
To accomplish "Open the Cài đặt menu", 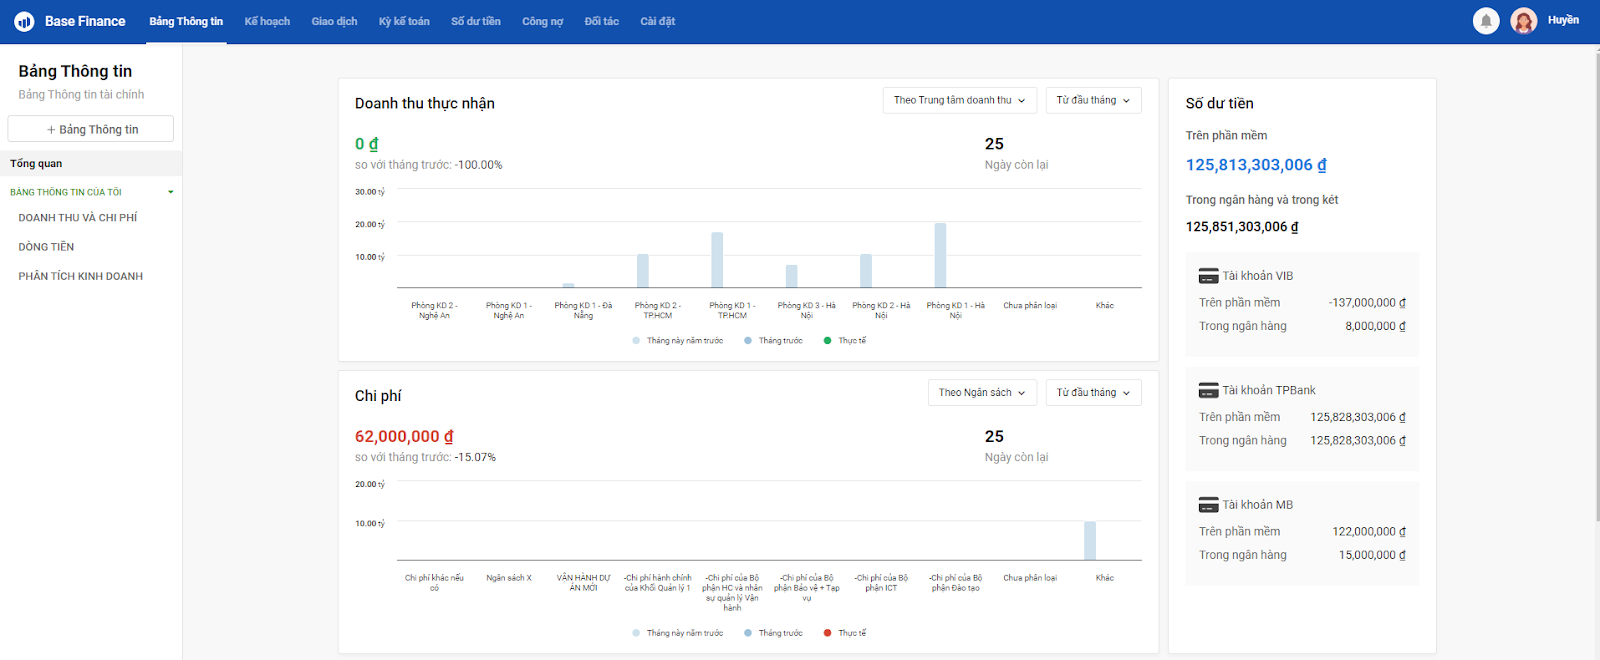I will point(657,21).
